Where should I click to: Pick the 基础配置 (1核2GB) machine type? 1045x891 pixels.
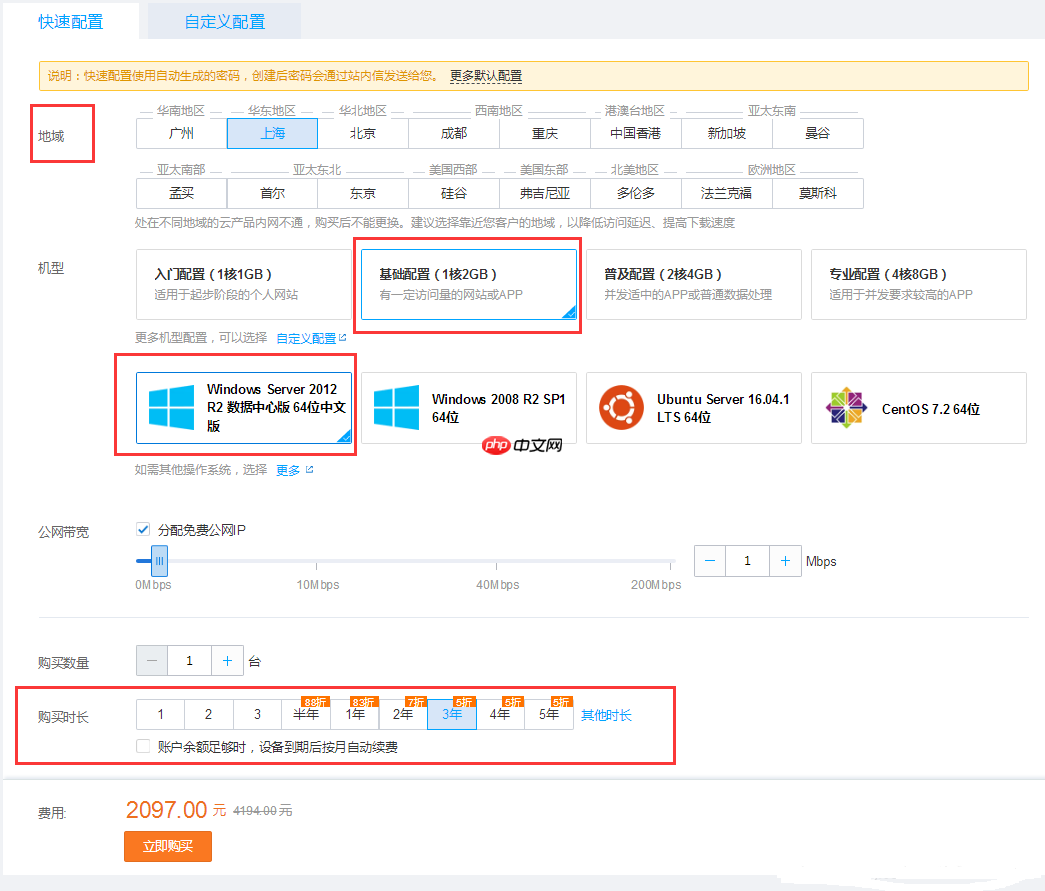pyautogui.click(x=469, y=285)
